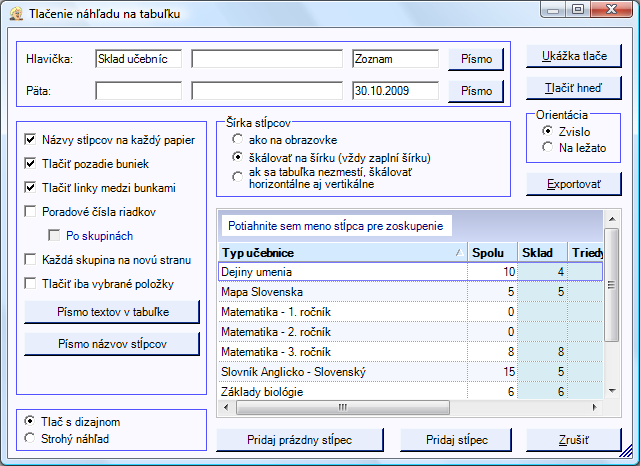Open 'Písmo názvov stĺpcov' font settings
The height and width of the screenshot is (466, 640).
[x=112, y=344]
